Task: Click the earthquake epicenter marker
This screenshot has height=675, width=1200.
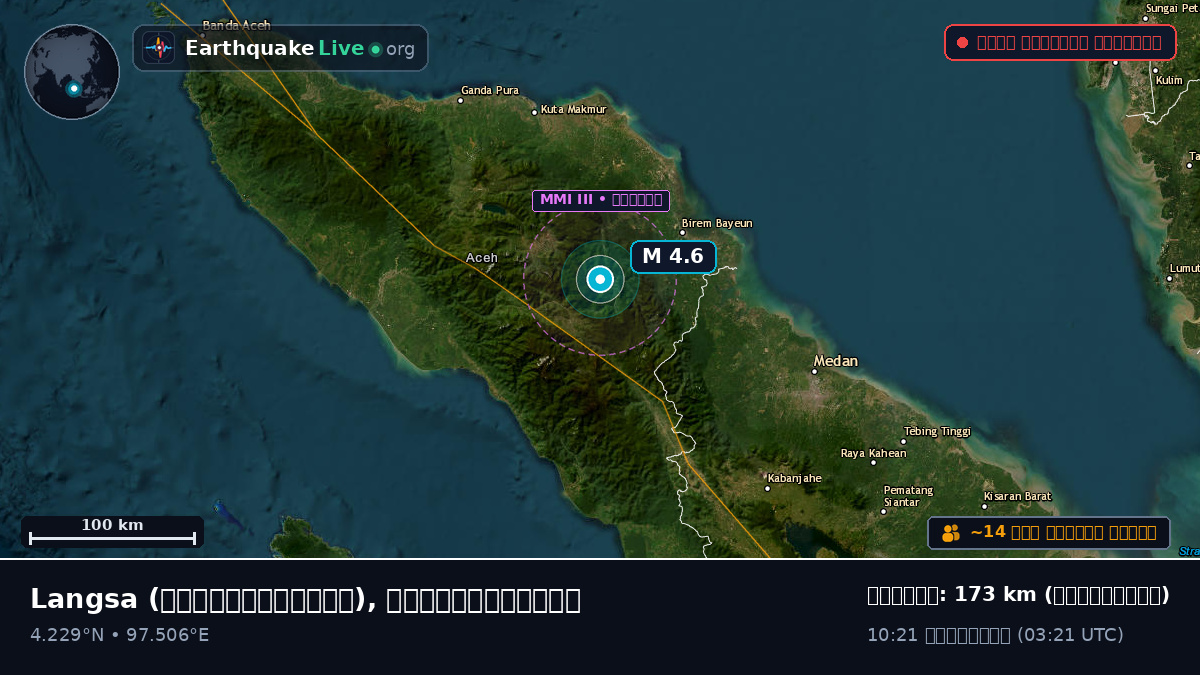Action: click(x=600, y=280)
